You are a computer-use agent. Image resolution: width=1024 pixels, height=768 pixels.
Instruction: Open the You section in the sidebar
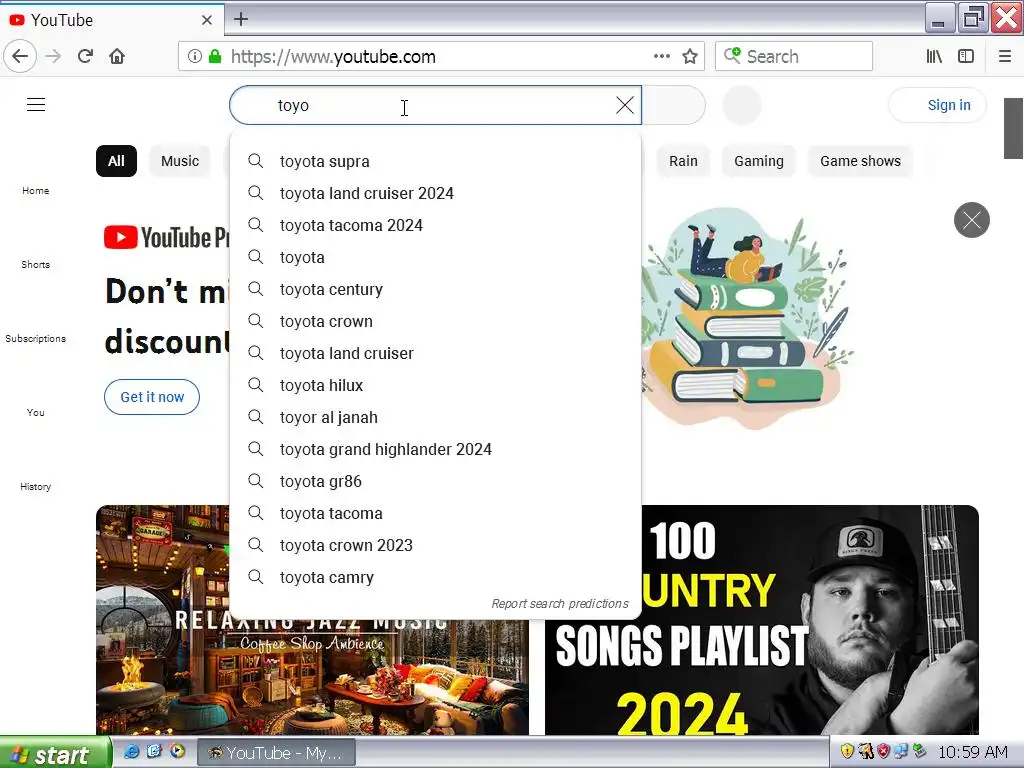pyautogui.click(x=35, y=412)
